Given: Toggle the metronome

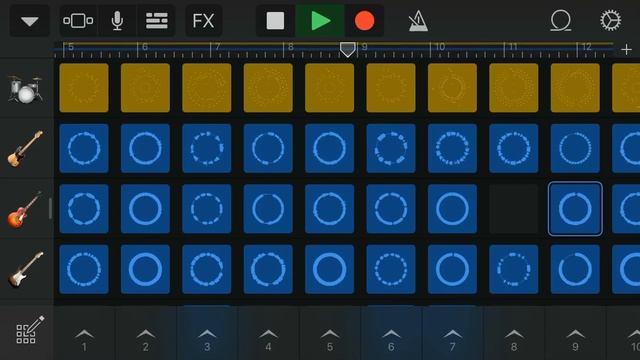Looking at the screenshot, I should click(x=418, y=21).
